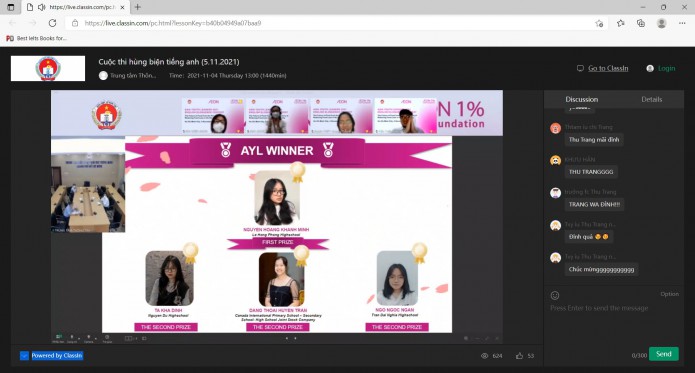
Task: Open the emoji picker in chat
Action: click(x=555, y=295)
